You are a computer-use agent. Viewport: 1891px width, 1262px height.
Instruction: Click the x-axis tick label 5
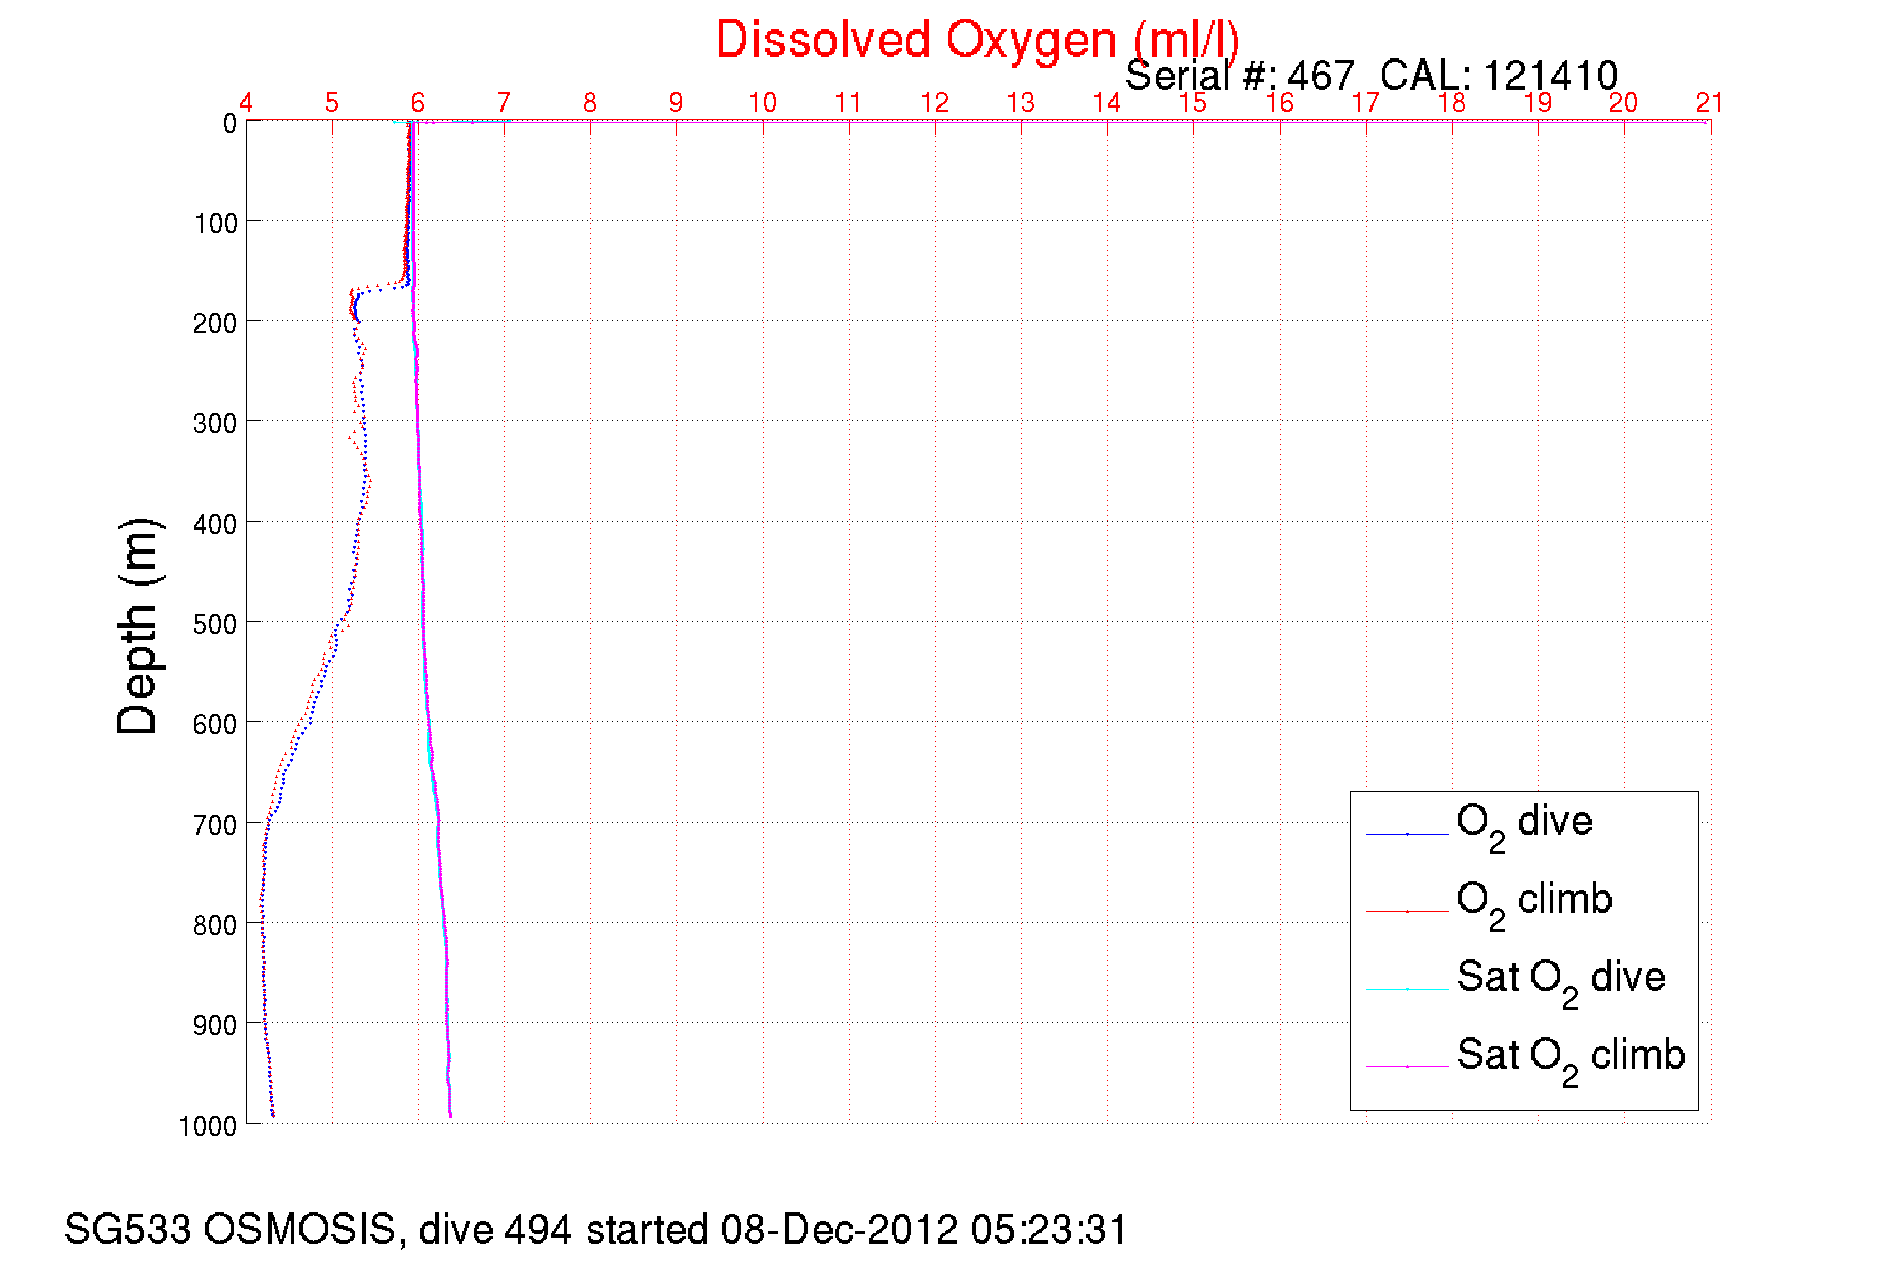tap(332, 103)
